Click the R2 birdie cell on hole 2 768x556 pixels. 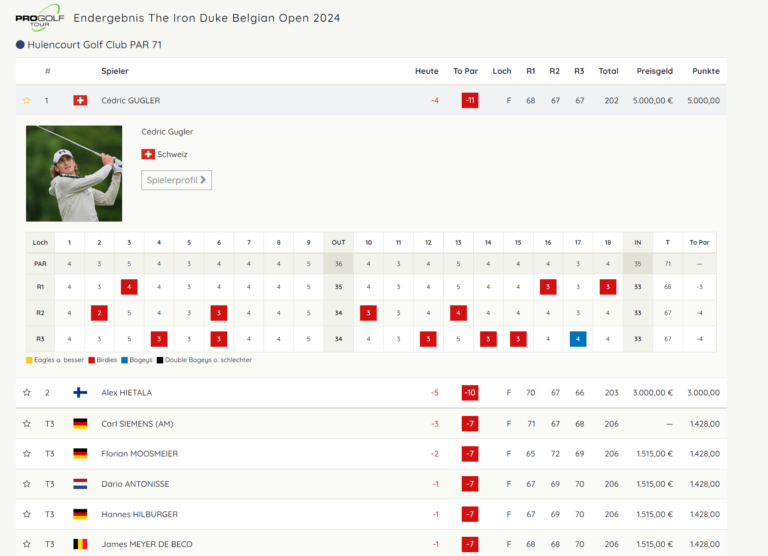tap(99, 313)
